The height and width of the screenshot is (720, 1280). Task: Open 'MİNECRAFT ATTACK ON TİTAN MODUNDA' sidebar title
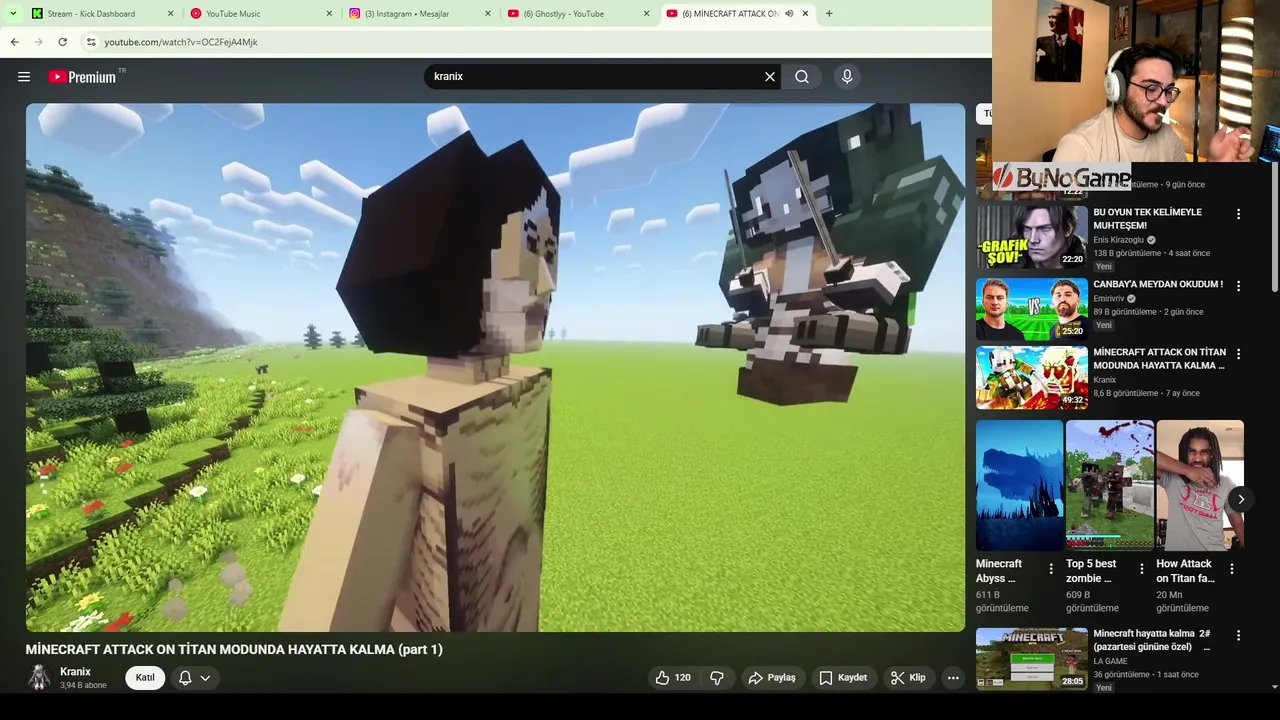(x=1159, y=359)
